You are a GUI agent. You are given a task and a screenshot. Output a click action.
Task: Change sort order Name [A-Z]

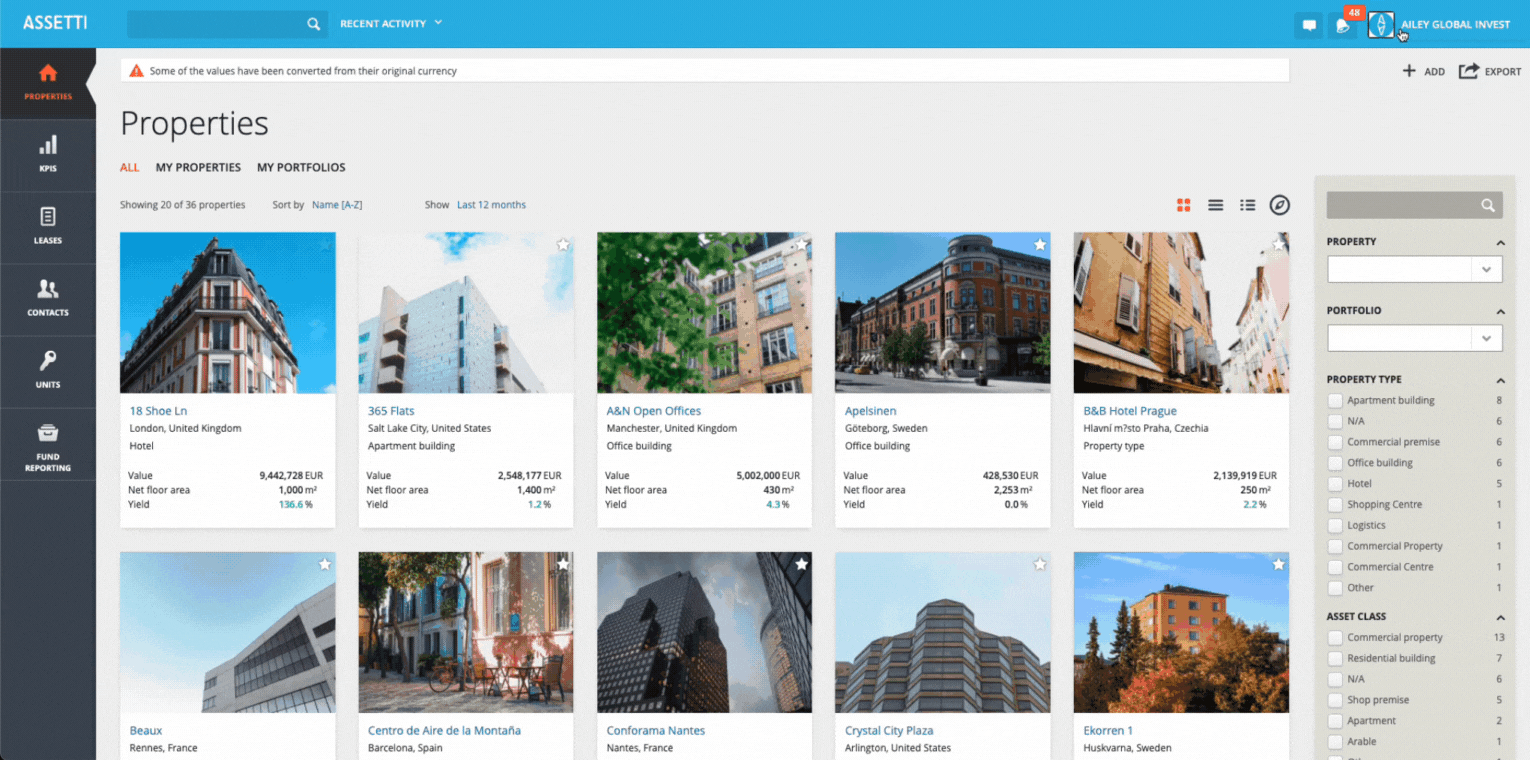point(337,205)
